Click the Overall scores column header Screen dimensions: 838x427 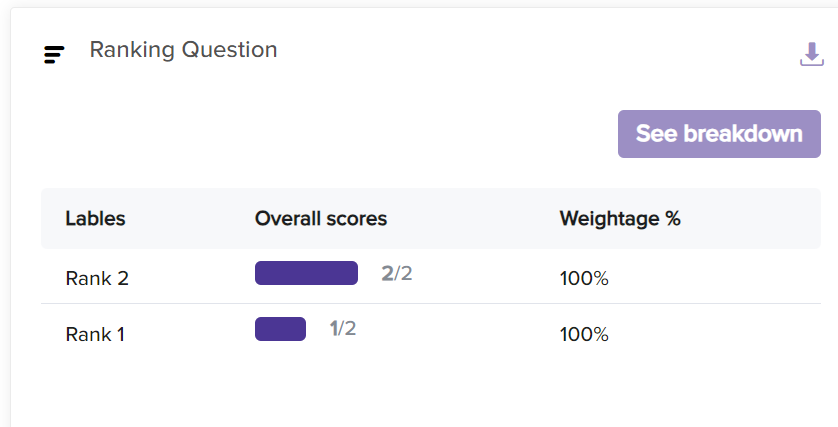click(320, 218)
